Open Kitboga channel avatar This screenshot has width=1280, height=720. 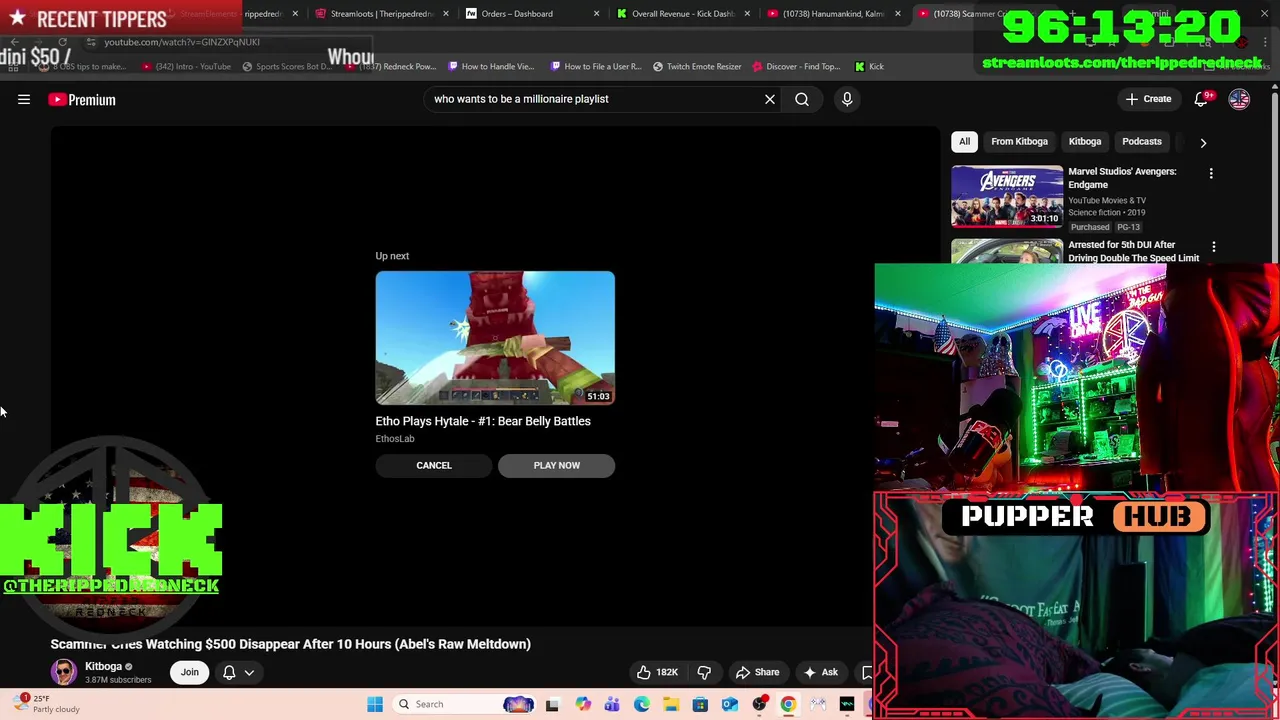pyautogui.click(x=64, y=672)
